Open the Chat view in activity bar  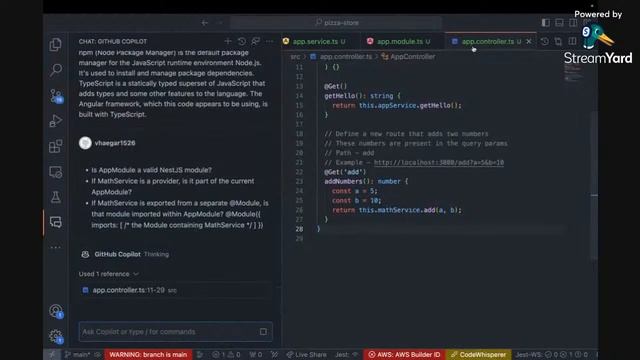point(56,222)
